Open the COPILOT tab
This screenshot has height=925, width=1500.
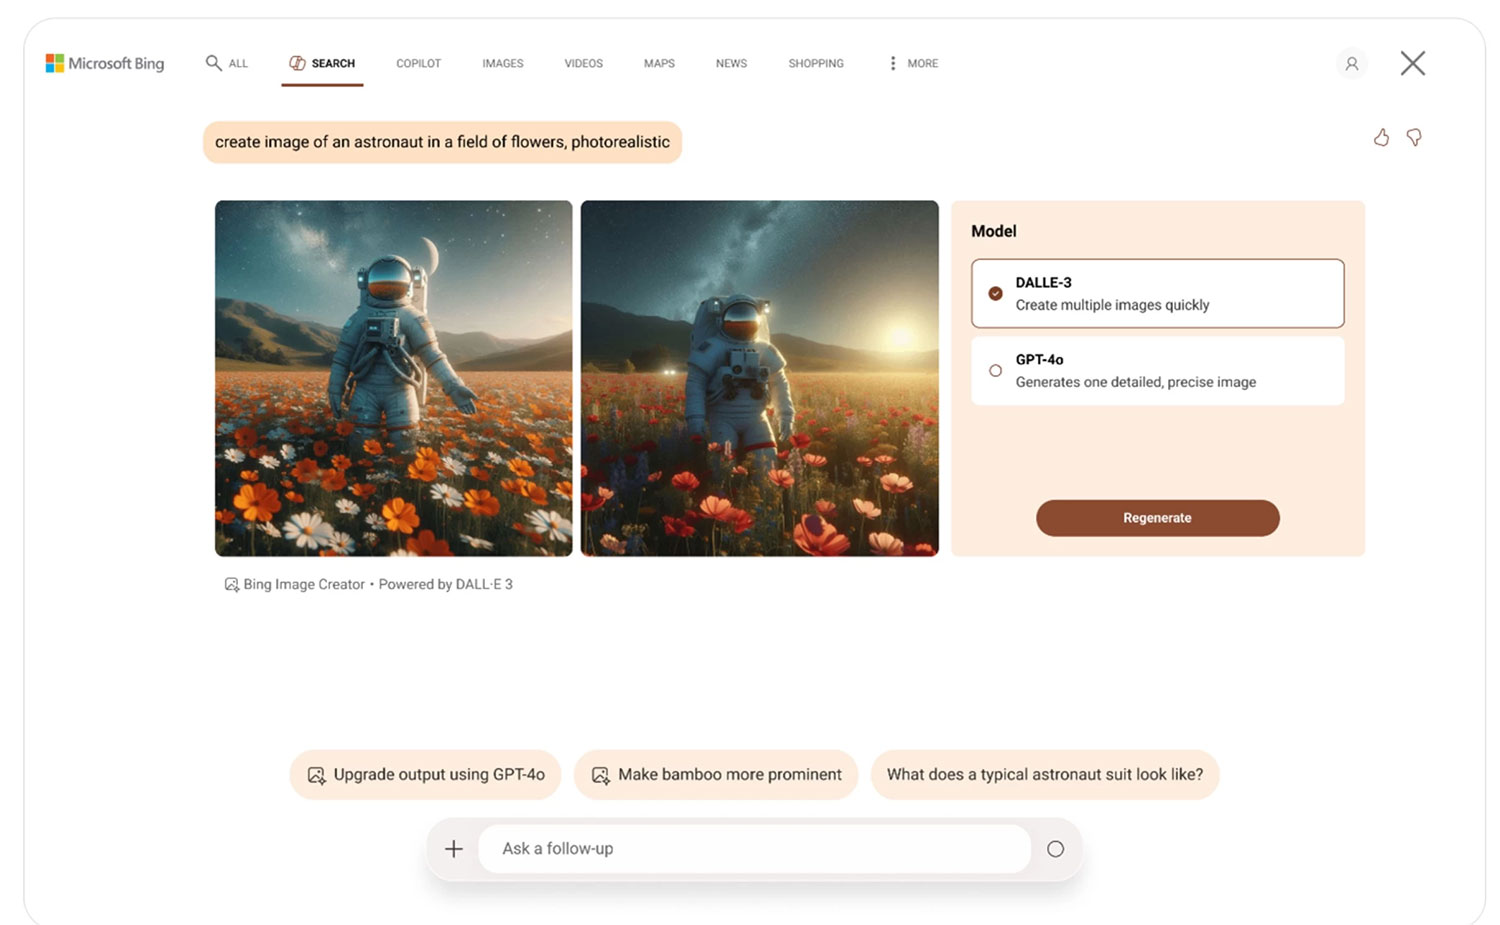418,63
